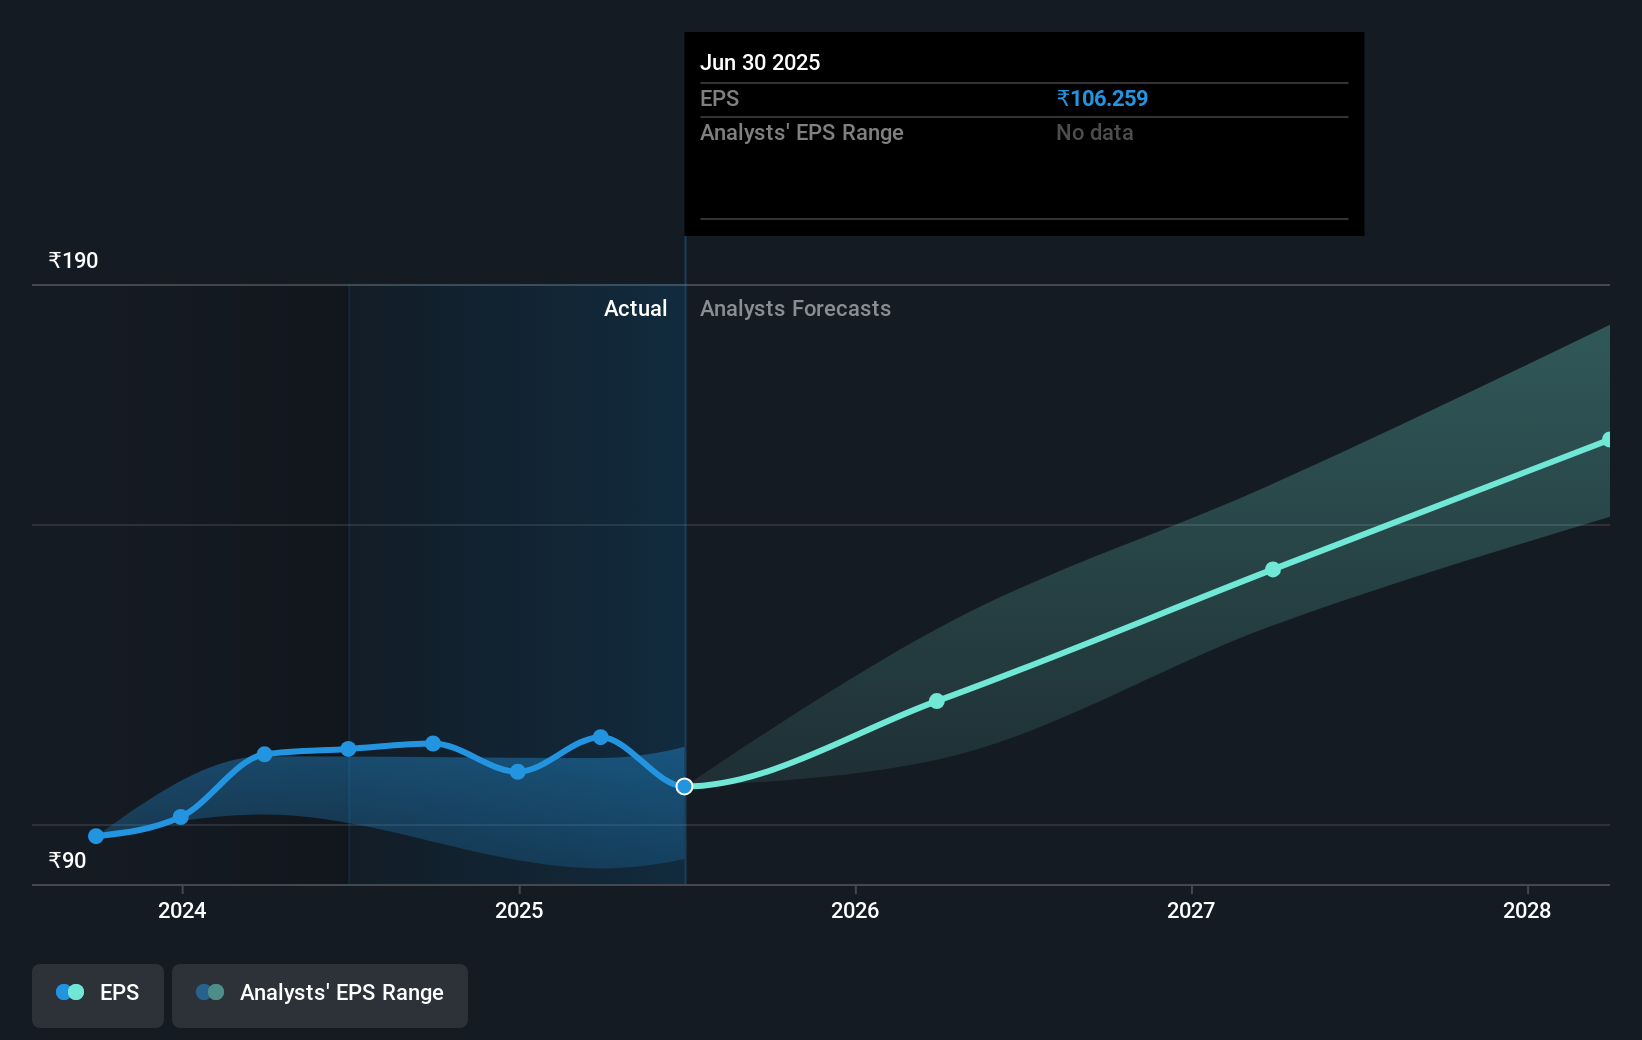Click the 'Jun 30 2025' tooltip date
Image resolution: width=1642 pixels, height=1040 pixels.
pos(760,63)
